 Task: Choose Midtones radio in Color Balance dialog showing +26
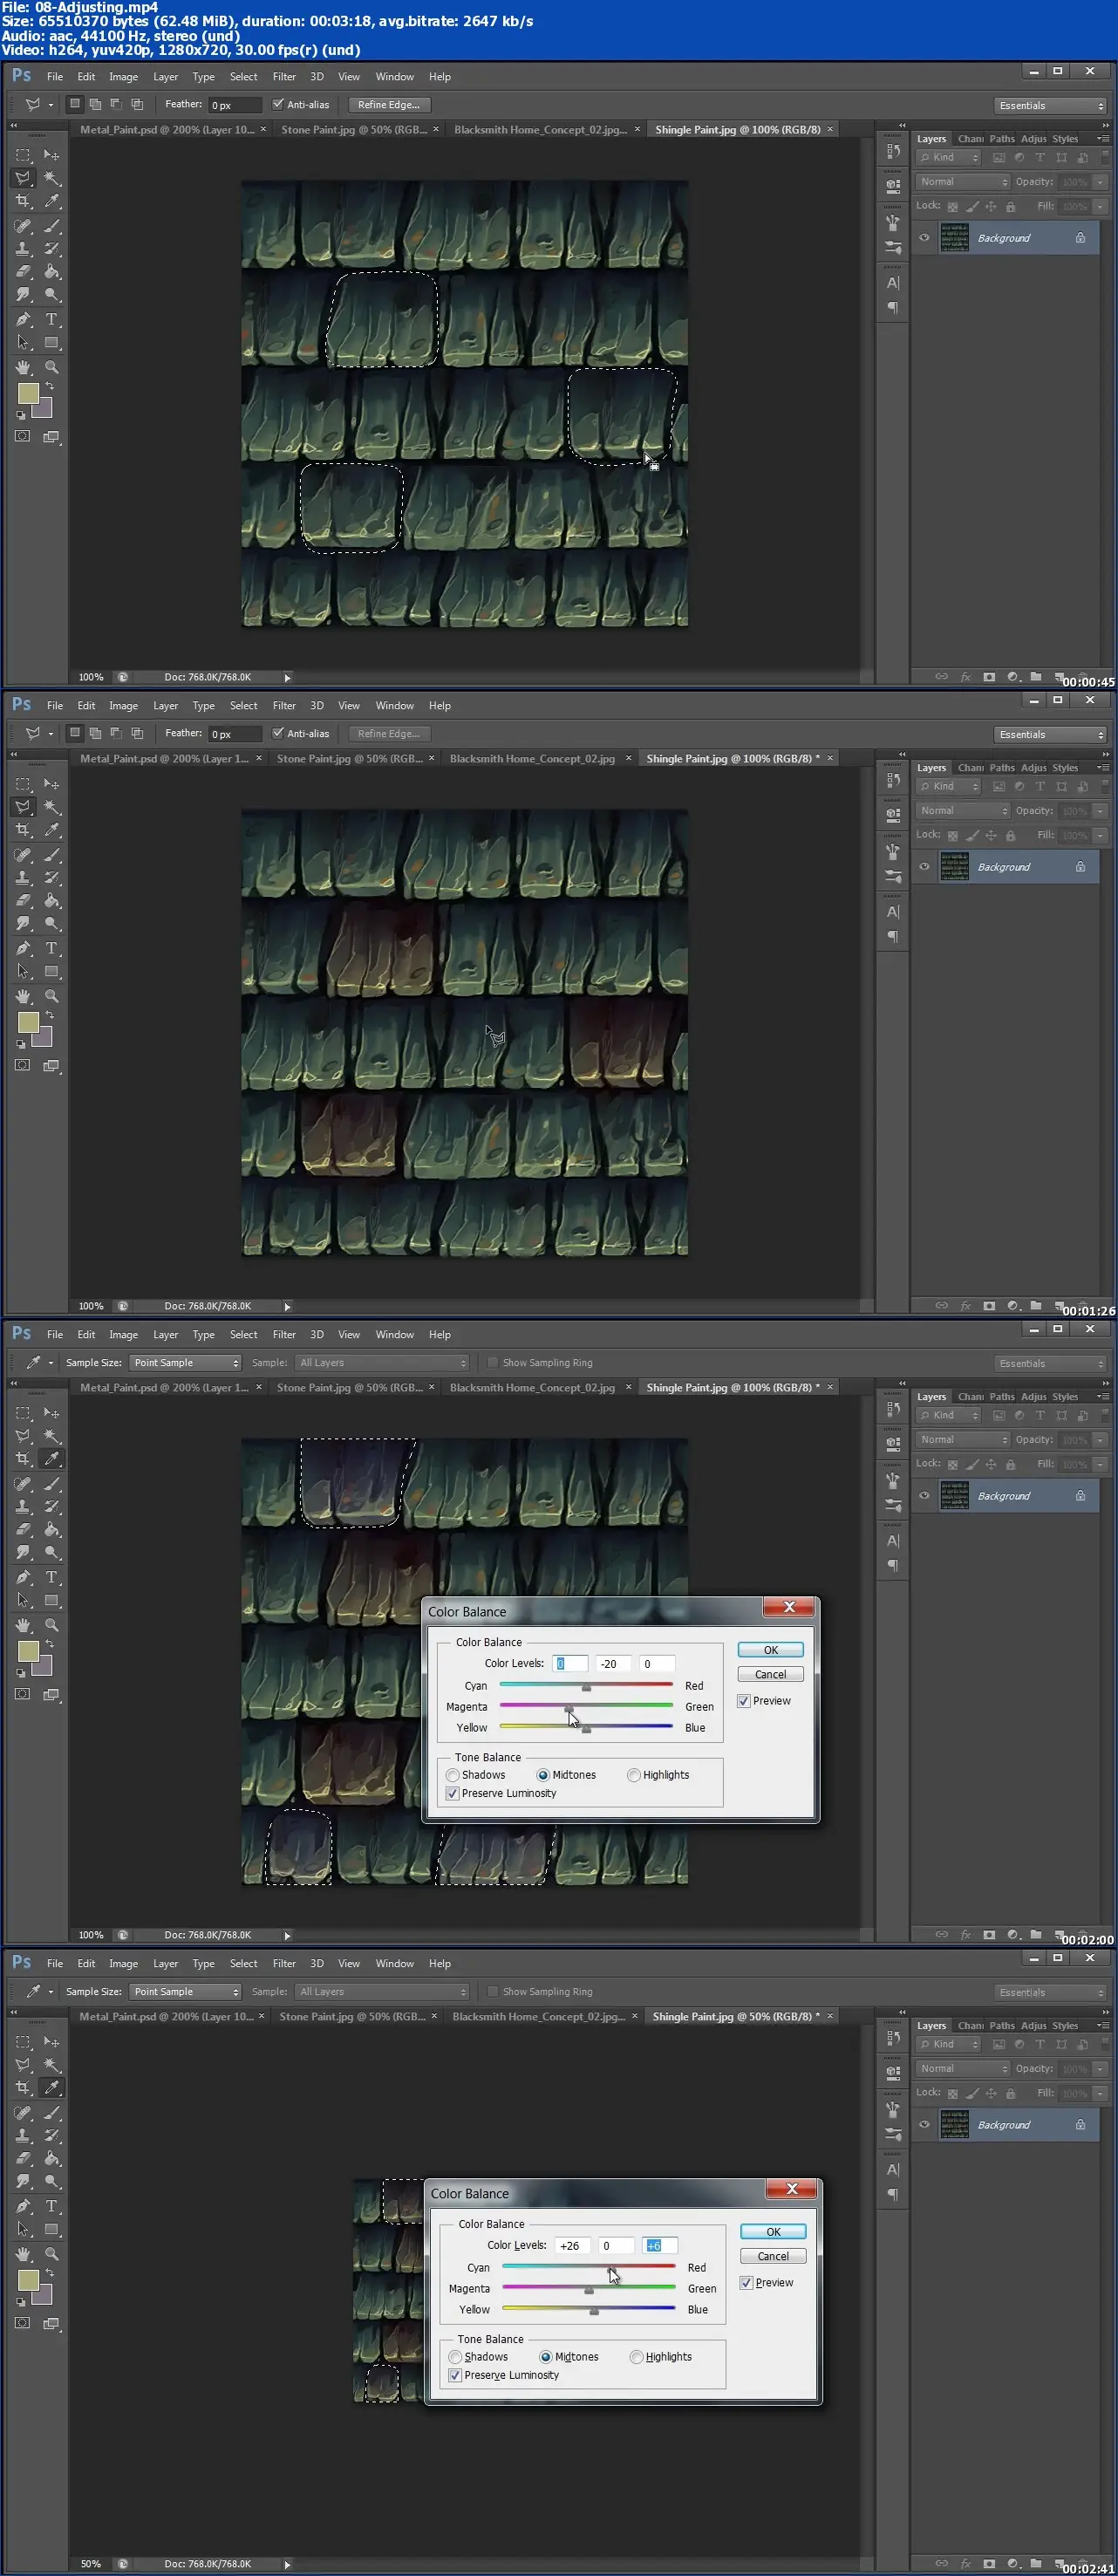(546, 2357)
